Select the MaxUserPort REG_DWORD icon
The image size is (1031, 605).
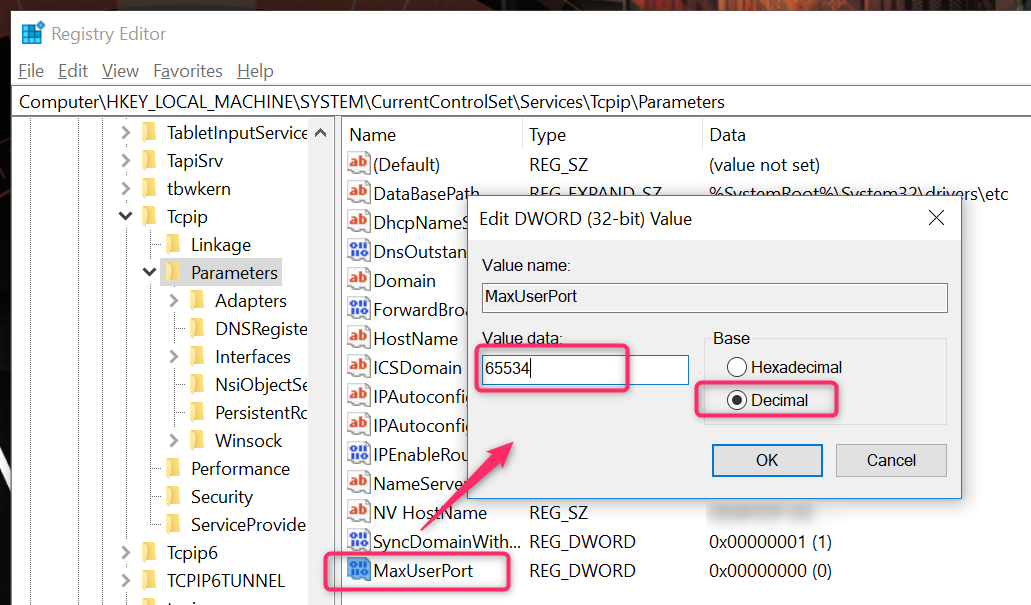tap(359, 571)
